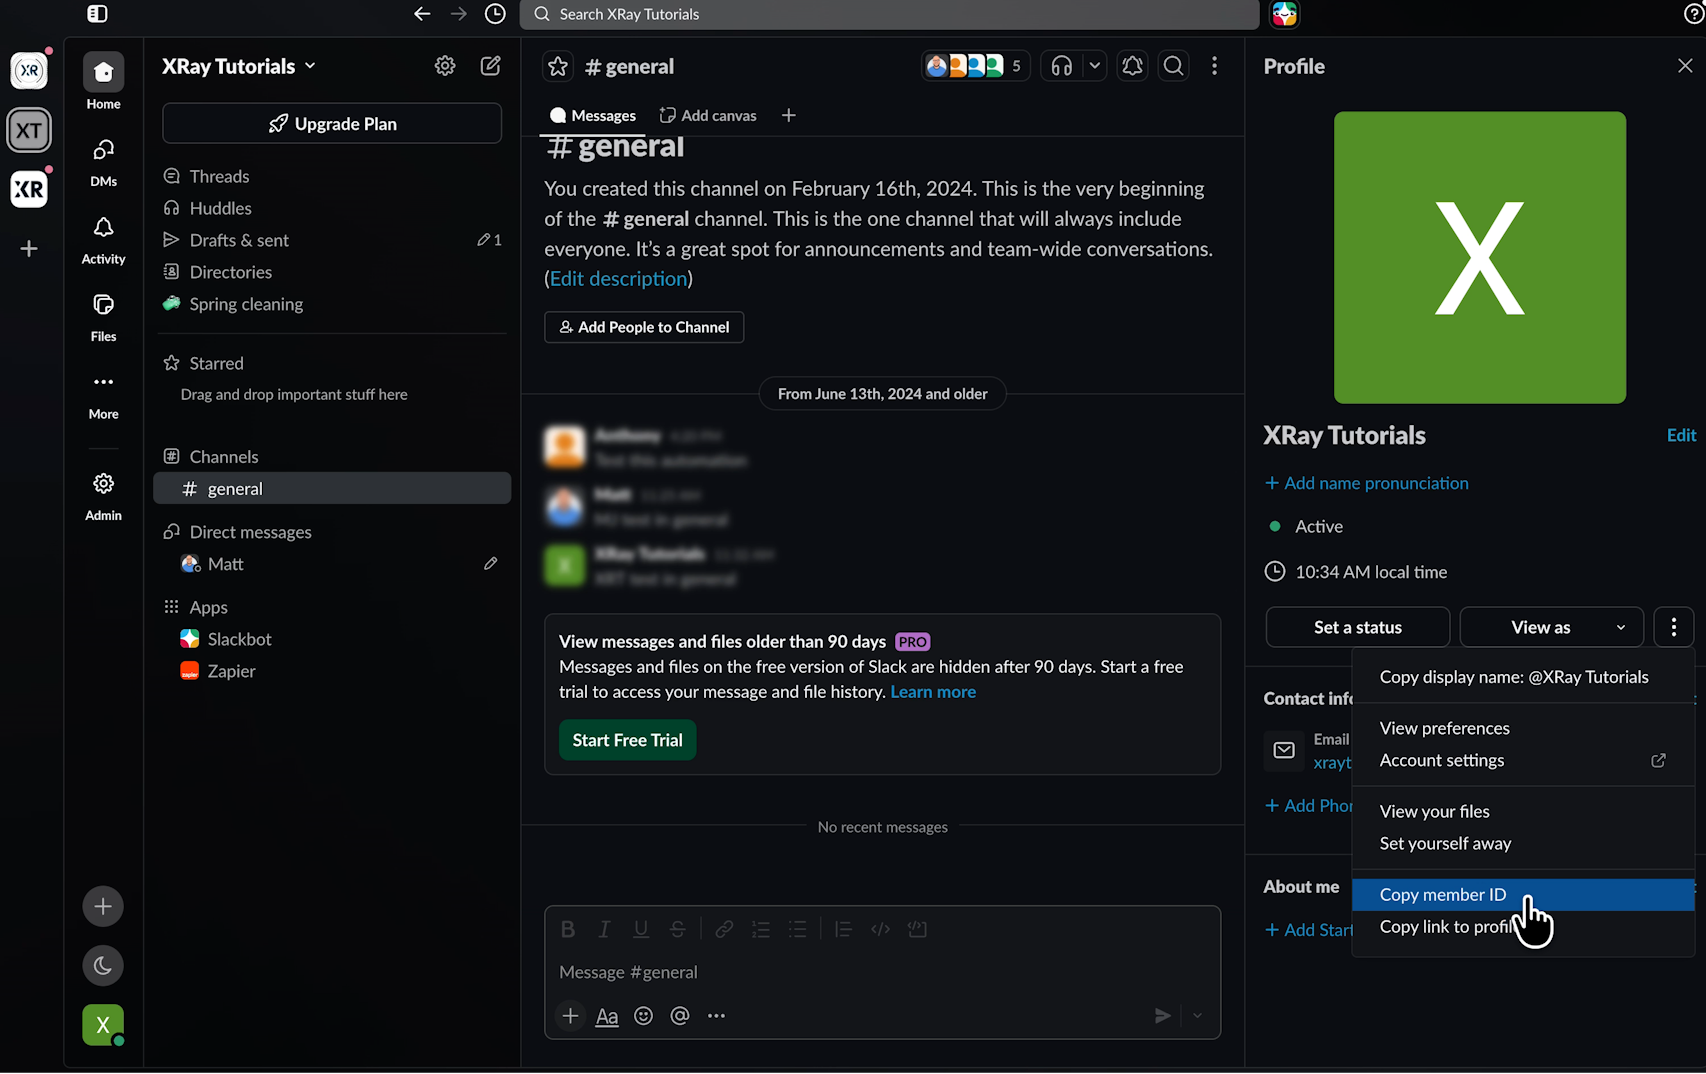Add a new tab with plus
Image resolution: width=1706 pixels, height=1074 pixels.
[x=789, y=116]
